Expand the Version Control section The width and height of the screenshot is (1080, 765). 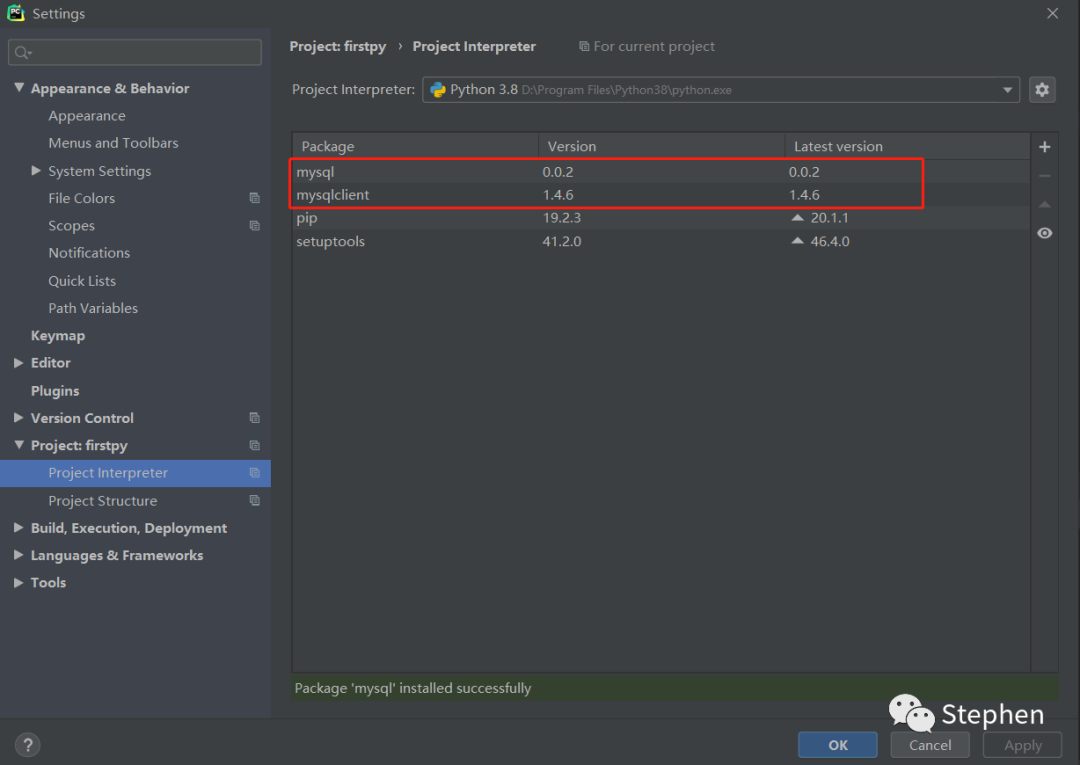pyautogui.click(x=19, y=418)
